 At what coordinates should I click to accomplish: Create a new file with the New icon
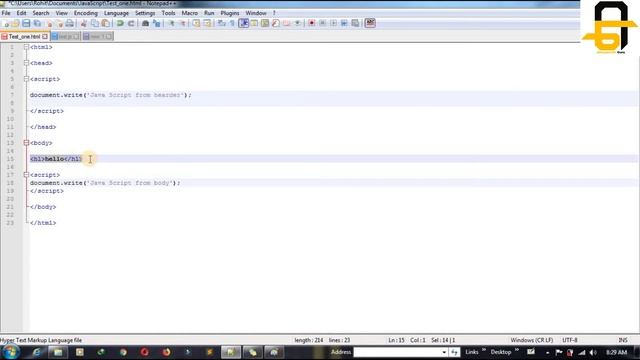tap(6, 23)
